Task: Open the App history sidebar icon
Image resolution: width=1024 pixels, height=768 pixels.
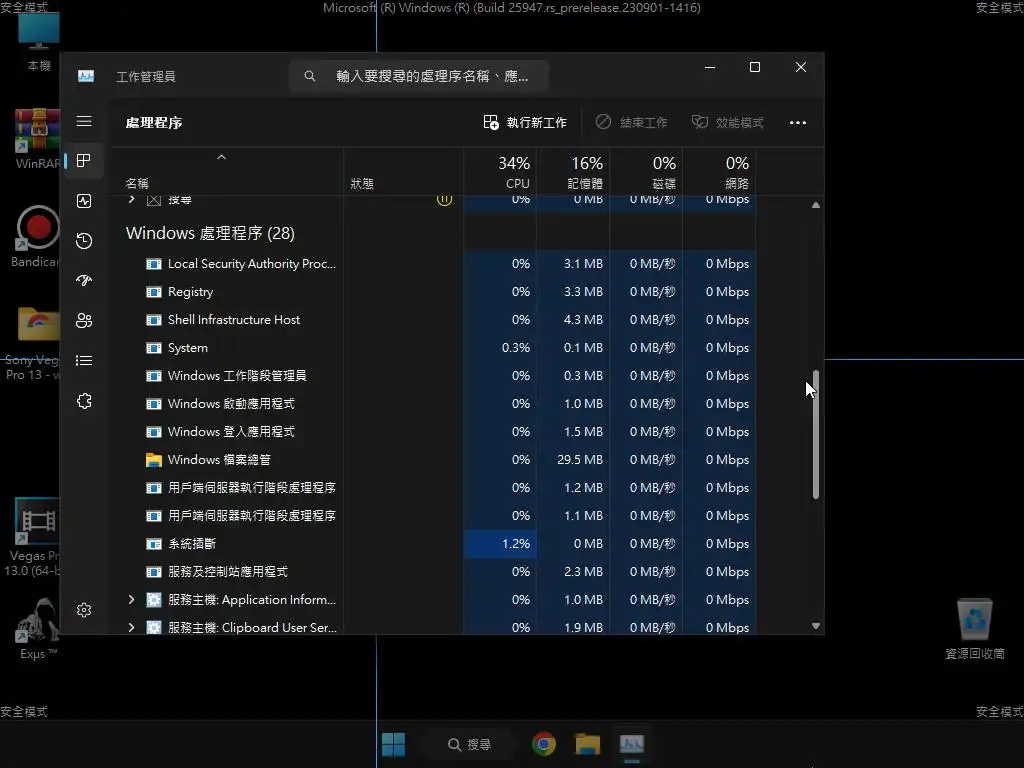Action: [84, 241]
